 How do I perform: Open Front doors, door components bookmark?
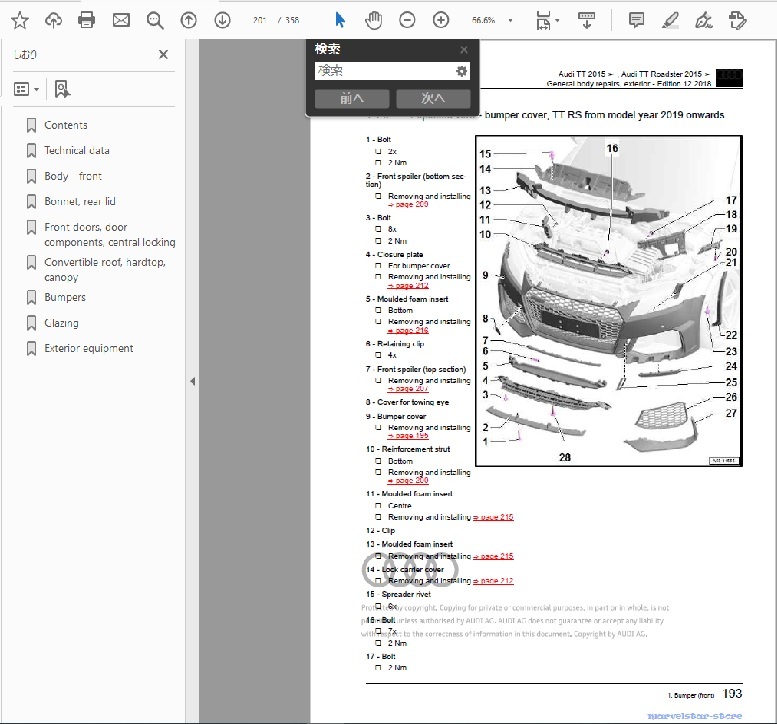click(110, 234)
